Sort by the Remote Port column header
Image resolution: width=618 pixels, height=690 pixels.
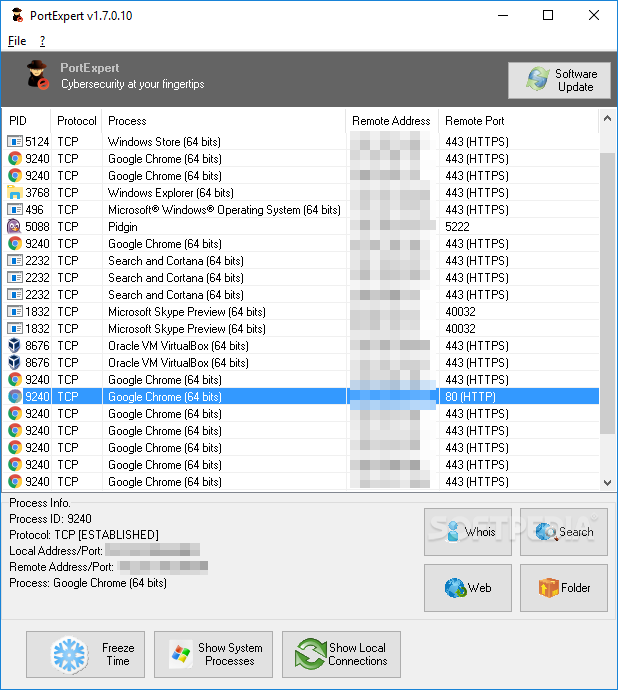(x=519, y=121)
